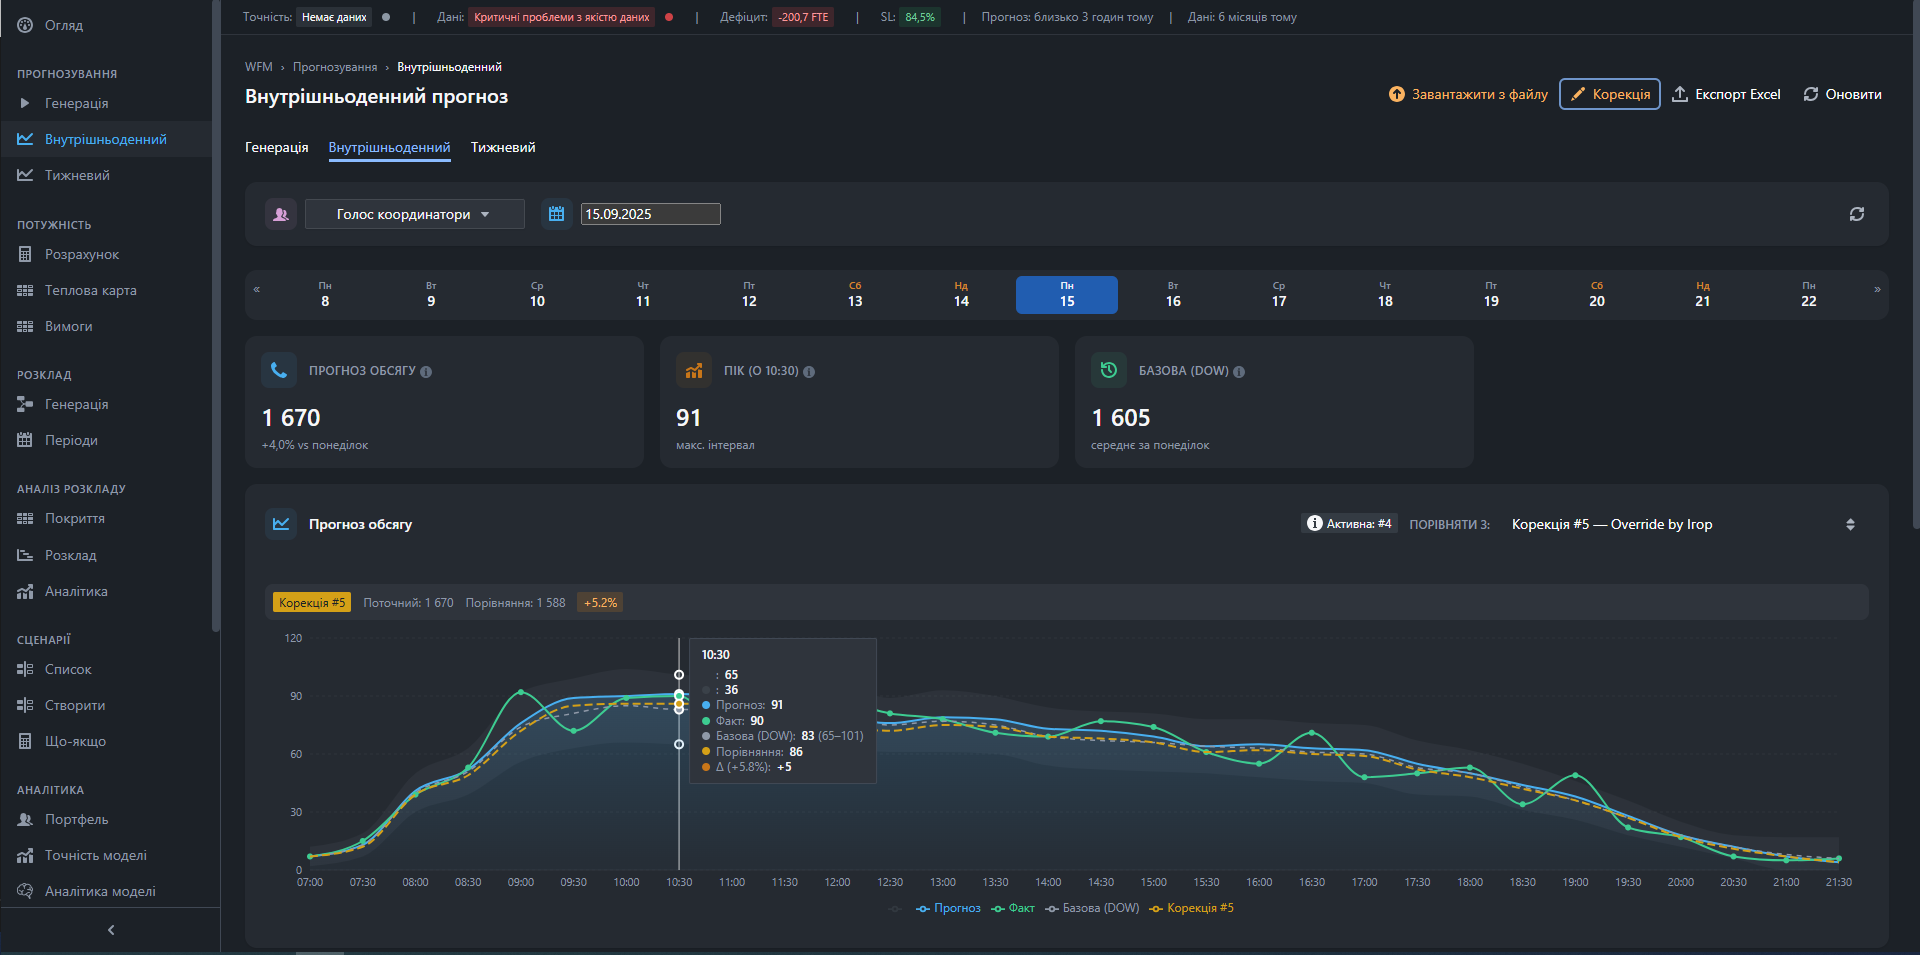Click Експорт Excel button

tap(1726, 94)
